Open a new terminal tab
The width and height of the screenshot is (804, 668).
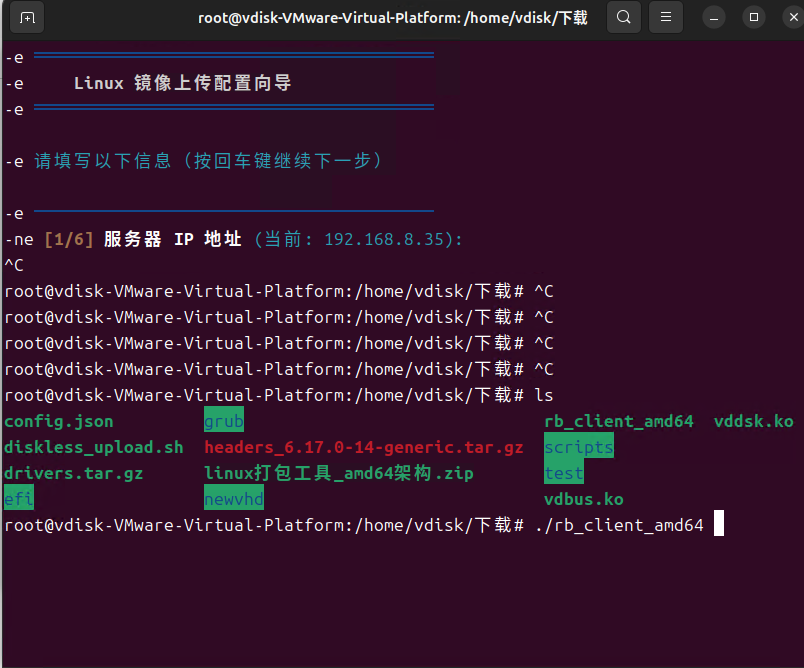pyautogui.click(x=27, y=17)
